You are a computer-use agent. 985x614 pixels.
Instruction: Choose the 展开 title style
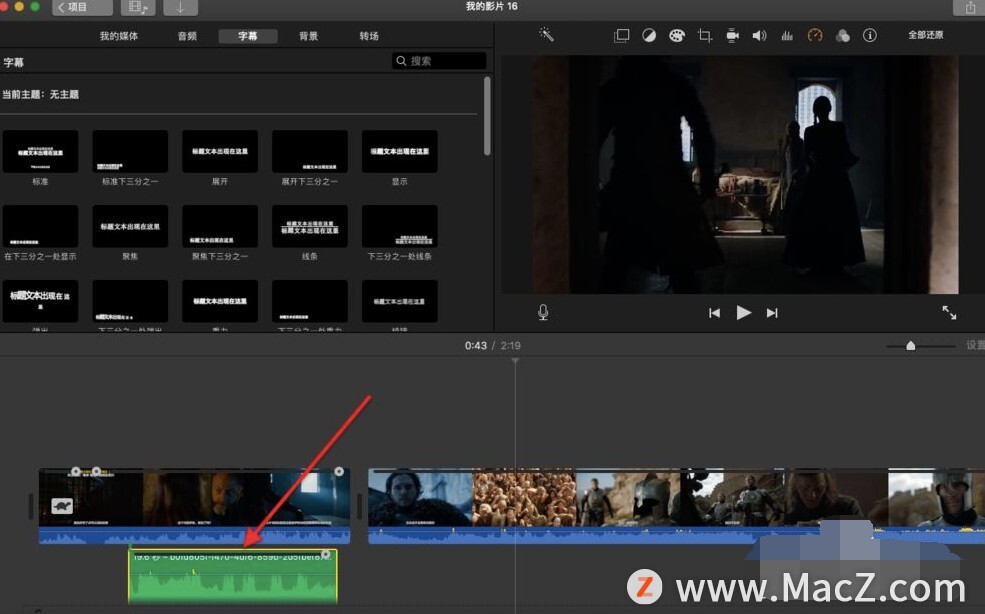(220, 151)
